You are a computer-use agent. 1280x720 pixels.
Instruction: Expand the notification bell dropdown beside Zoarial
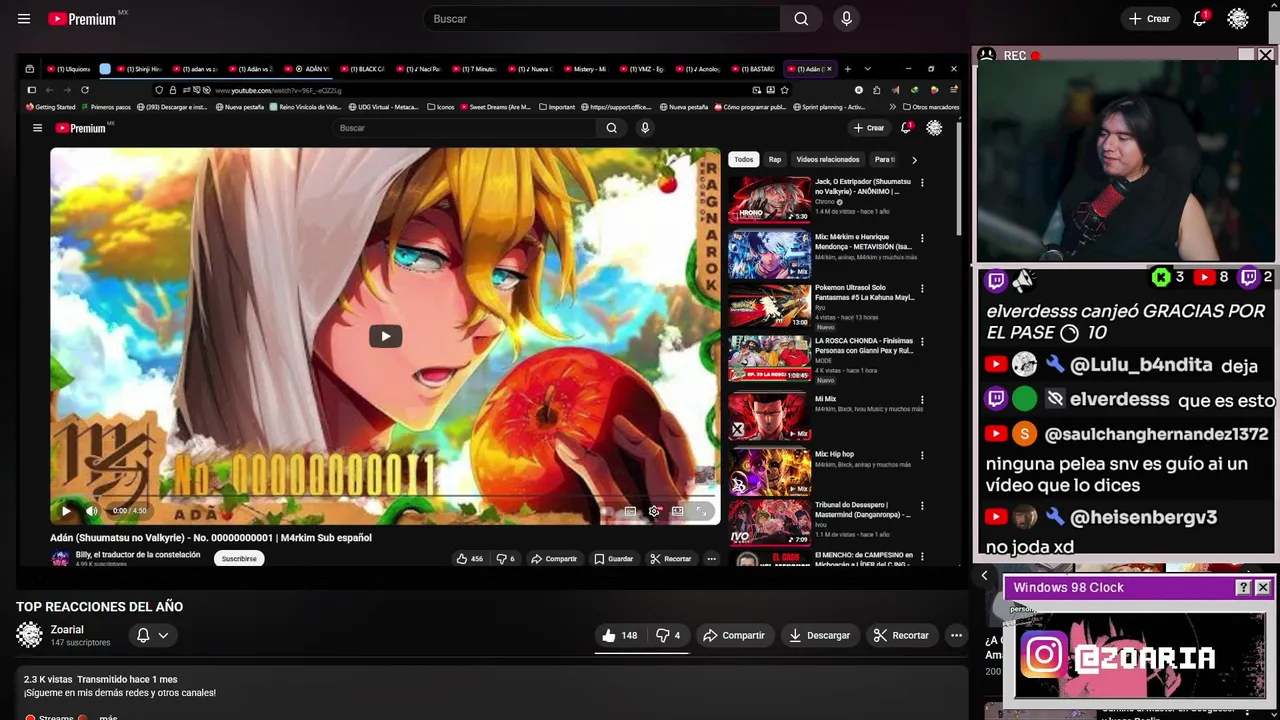(152, 635)
